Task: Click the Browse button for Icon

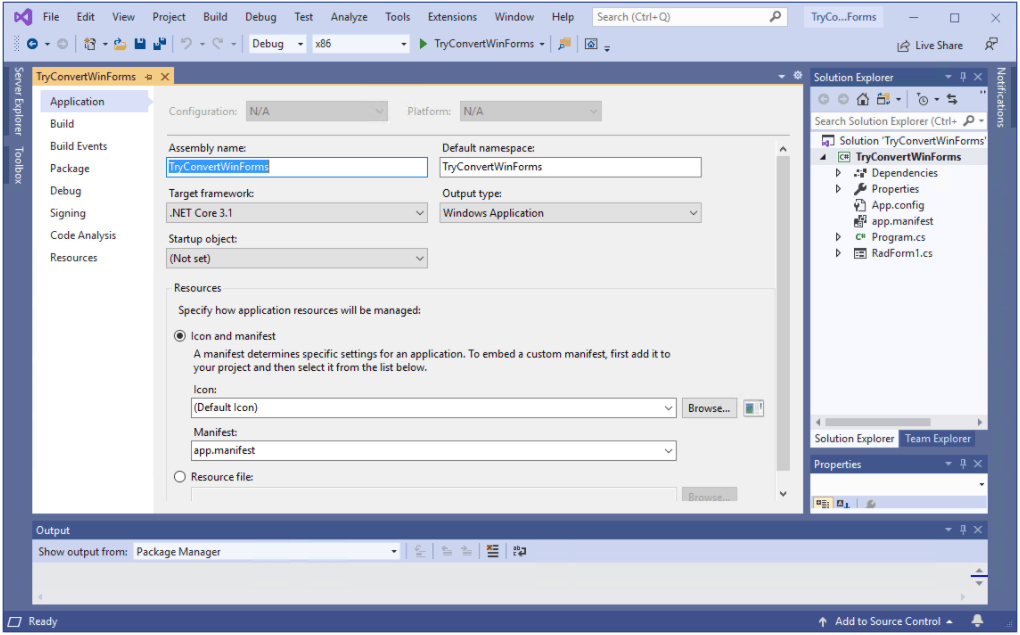Action: (x=709, y=408)
